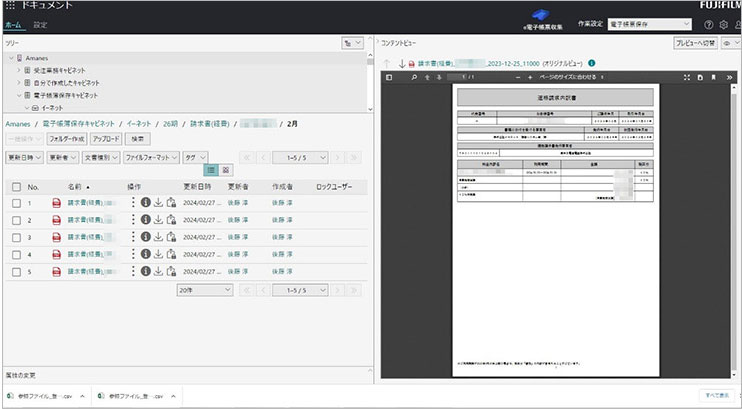
Task: Switch to thumbnail grid view
Action: click(226, 170)
